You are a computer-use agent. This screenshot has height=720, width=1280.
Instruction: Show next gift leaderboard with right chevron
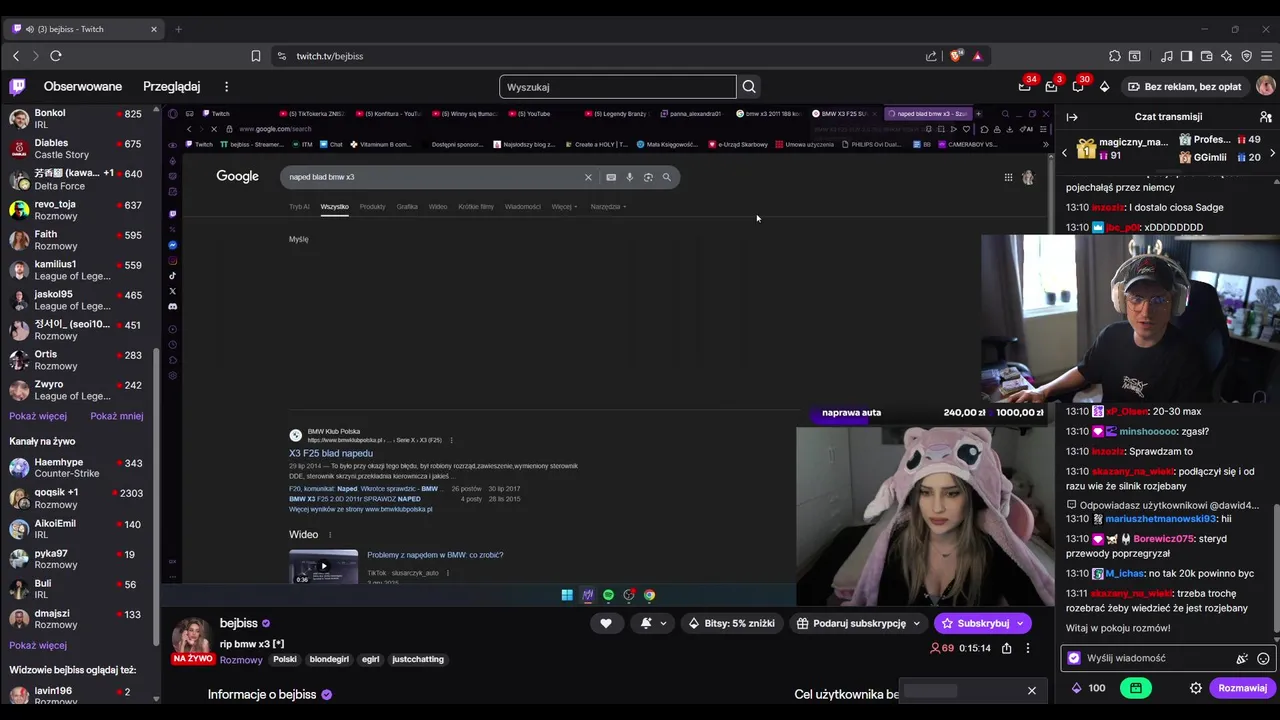point(1272,153)
